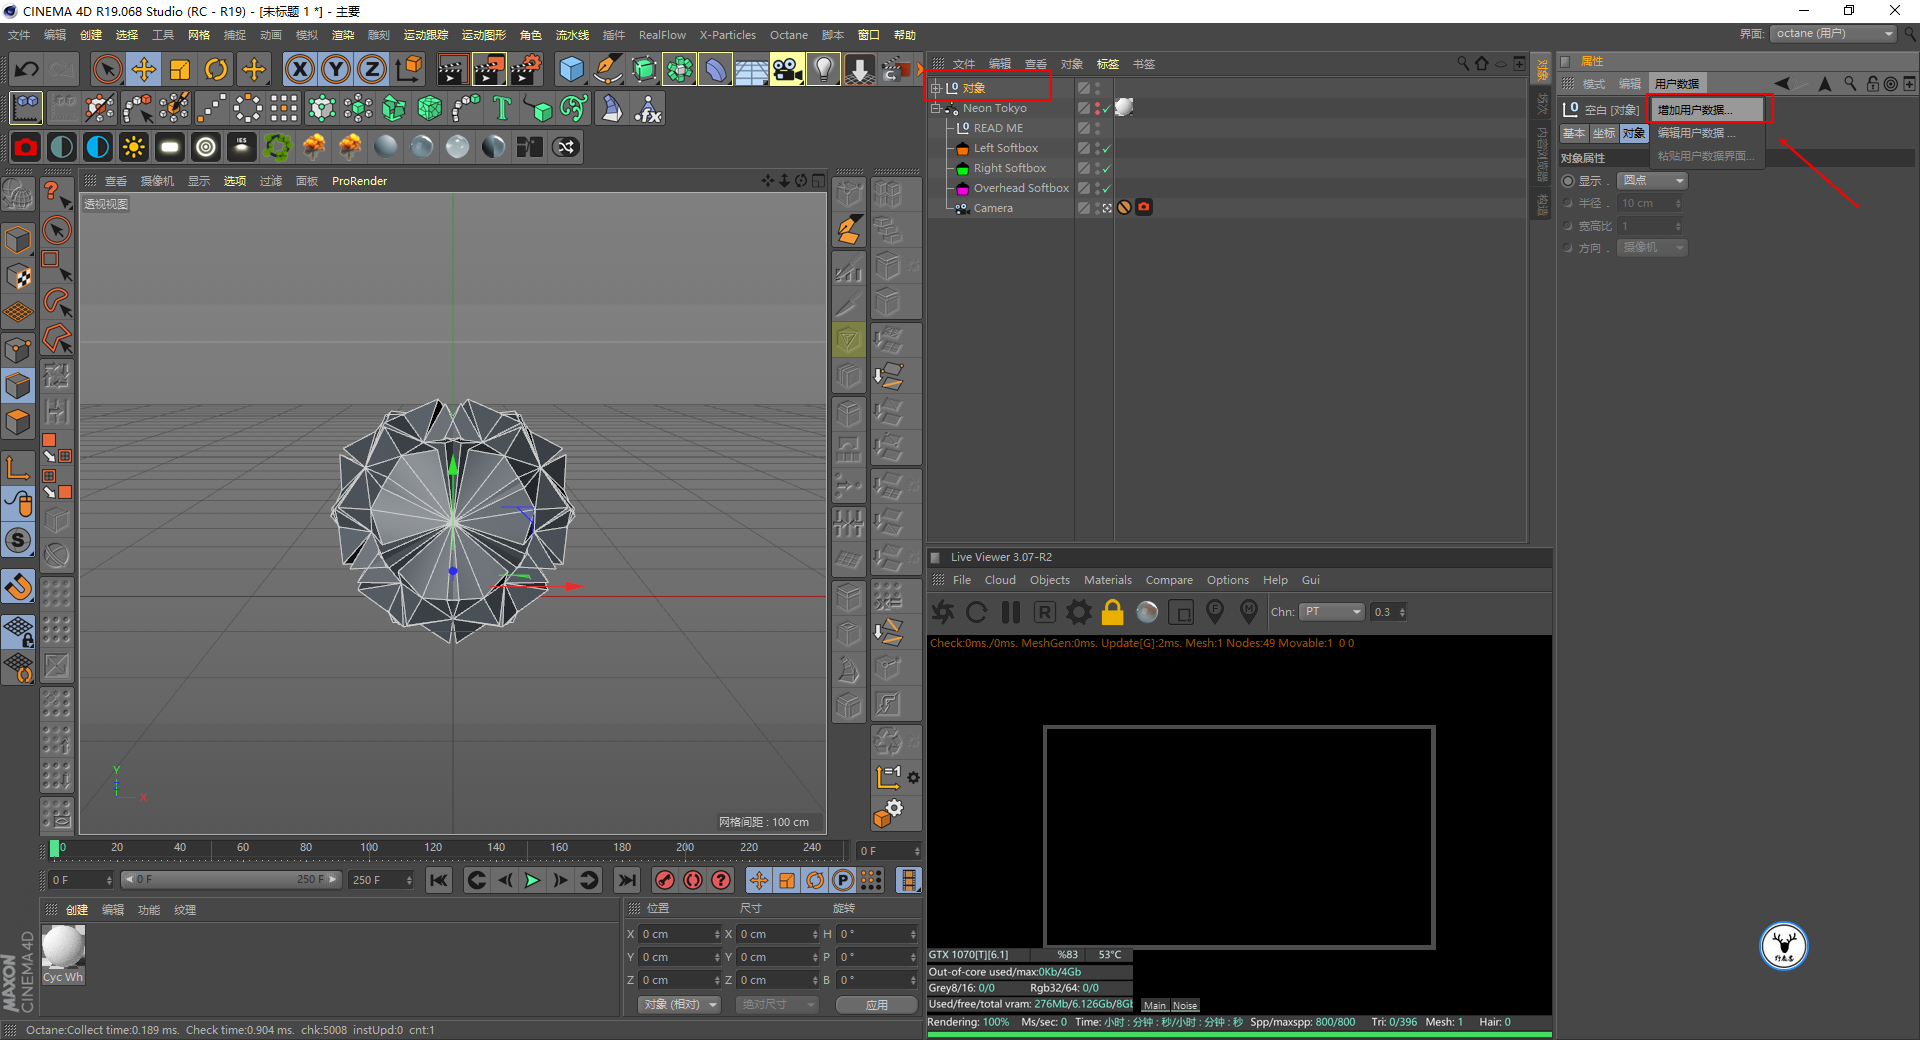Click the green current frame marker
This screenshot has width=1920, height=1040.
click(55, 849)
